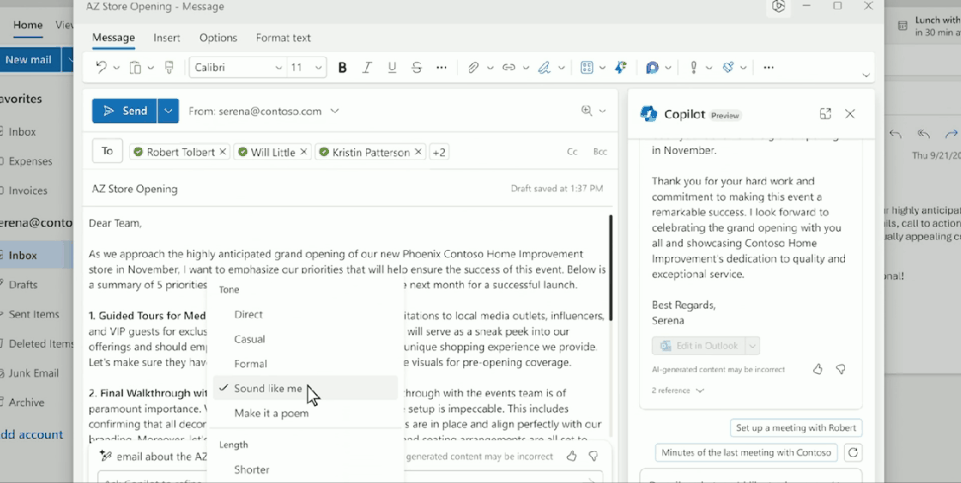The image size is (961, 483).
Task: Click the insert link icon
Action: (508, 68)
